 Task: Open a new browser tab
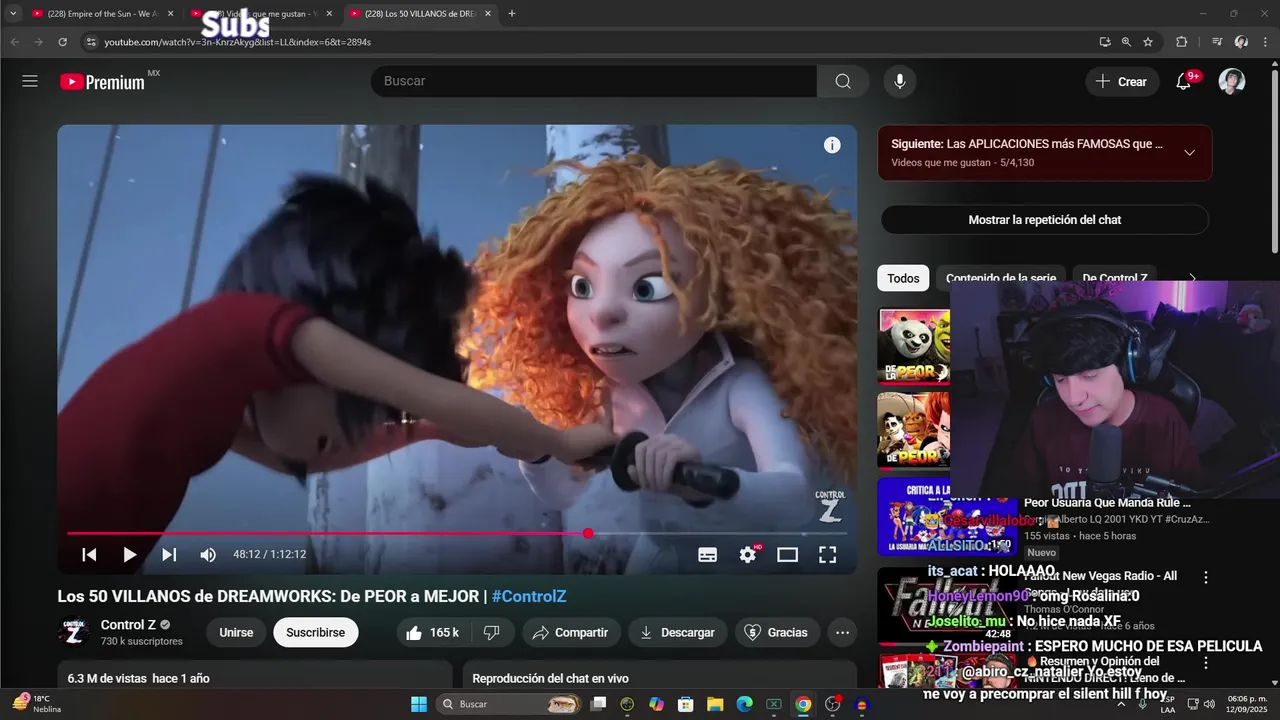coord(511,13)
